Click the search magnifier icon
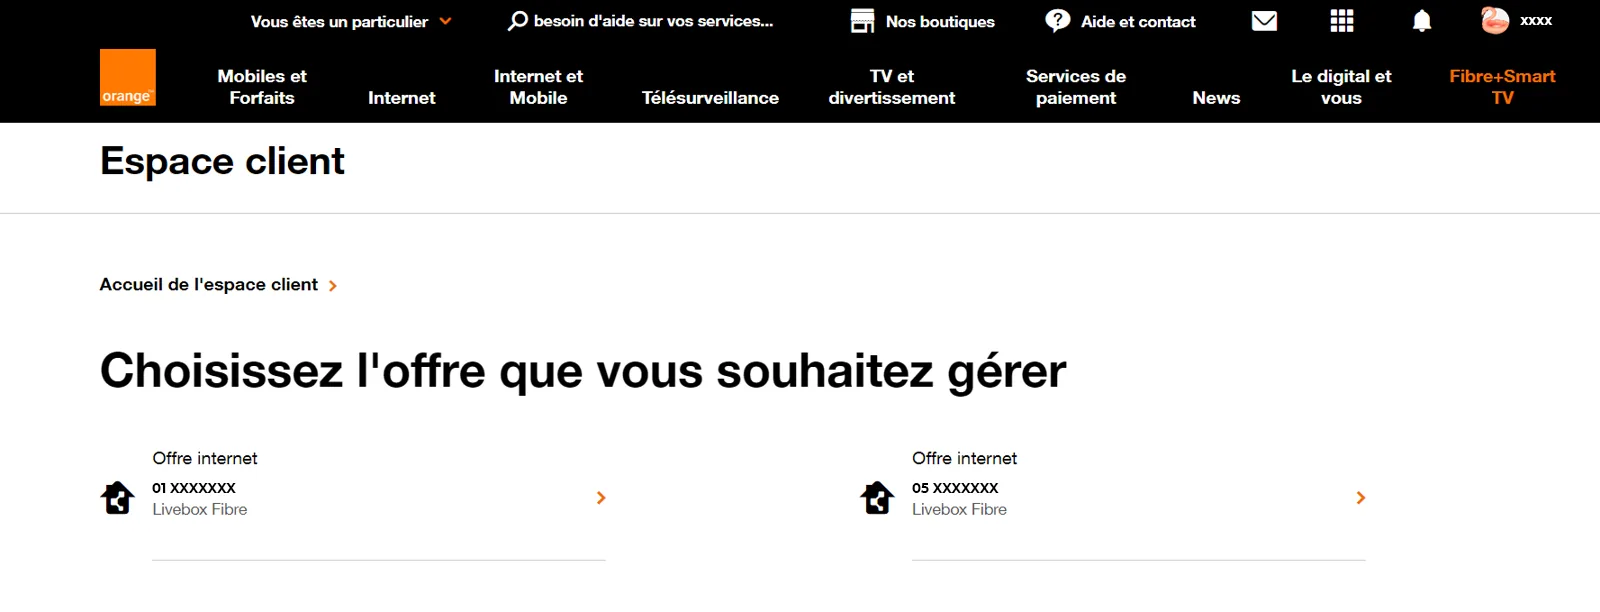The height and width of the screenshot is (612, 1600). tap(518, 21)
